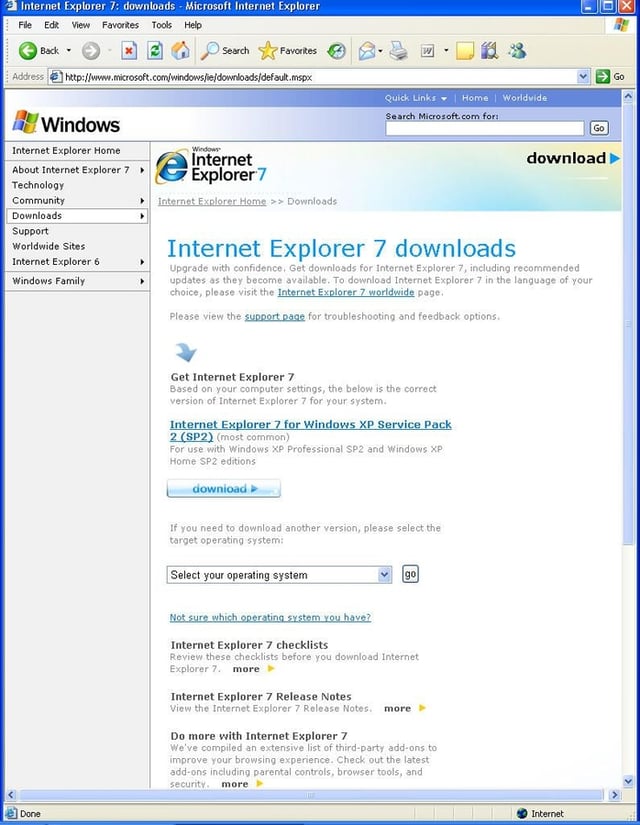Open the Favorites menu
The image size is (640, 825).
click(x=121, y=25)
